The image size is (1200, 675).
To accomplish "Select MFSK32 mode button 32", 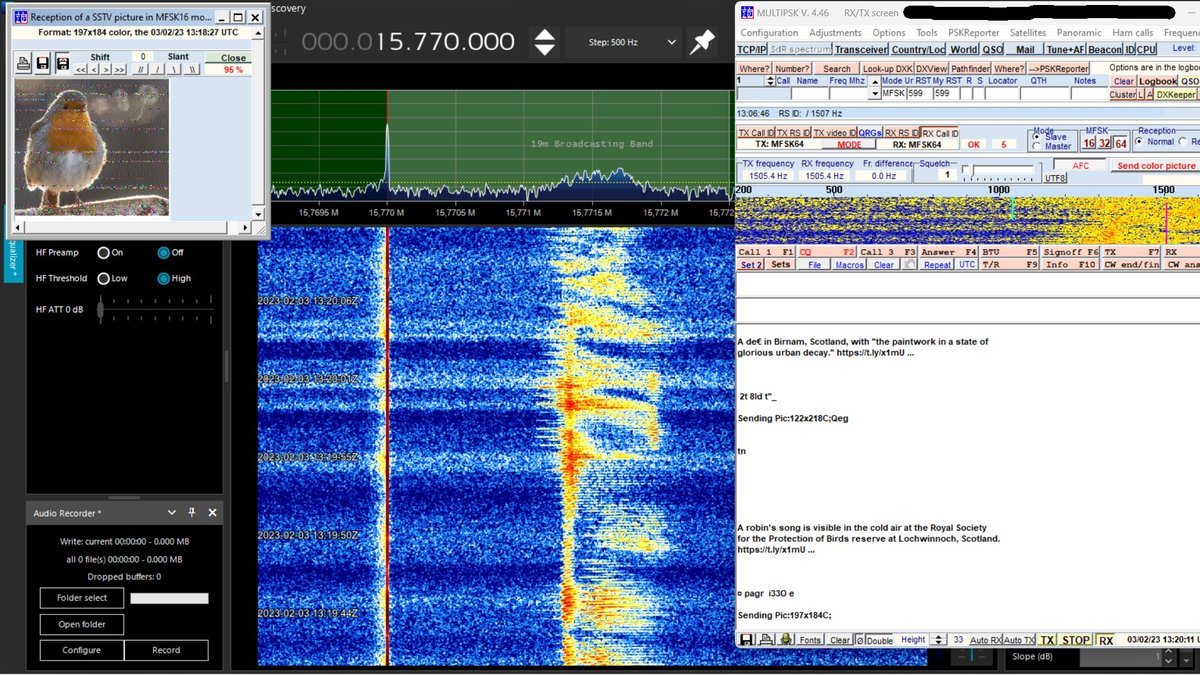I will pyautogui.click(x=1104, y=143).
